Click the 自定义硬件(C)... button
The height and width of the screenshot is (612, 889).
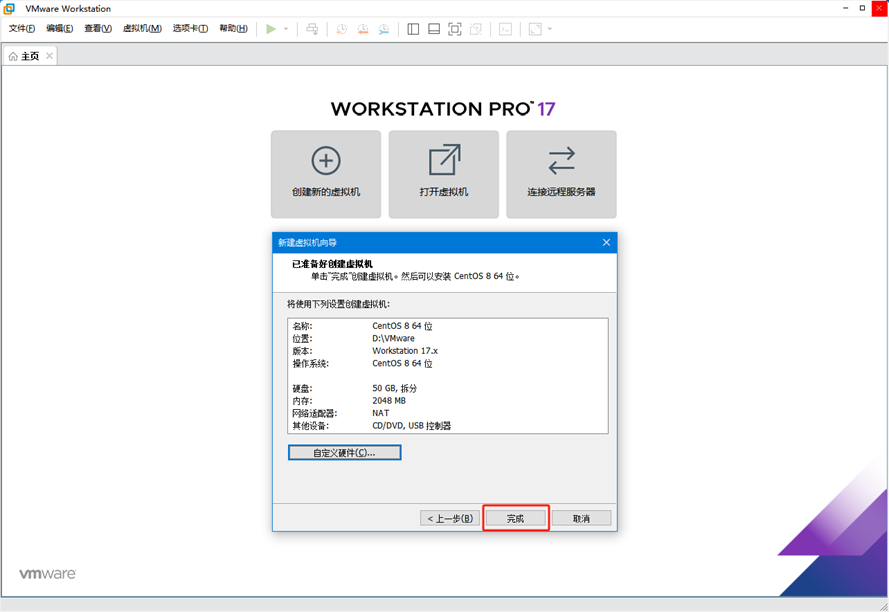click(x=344, y=453)
